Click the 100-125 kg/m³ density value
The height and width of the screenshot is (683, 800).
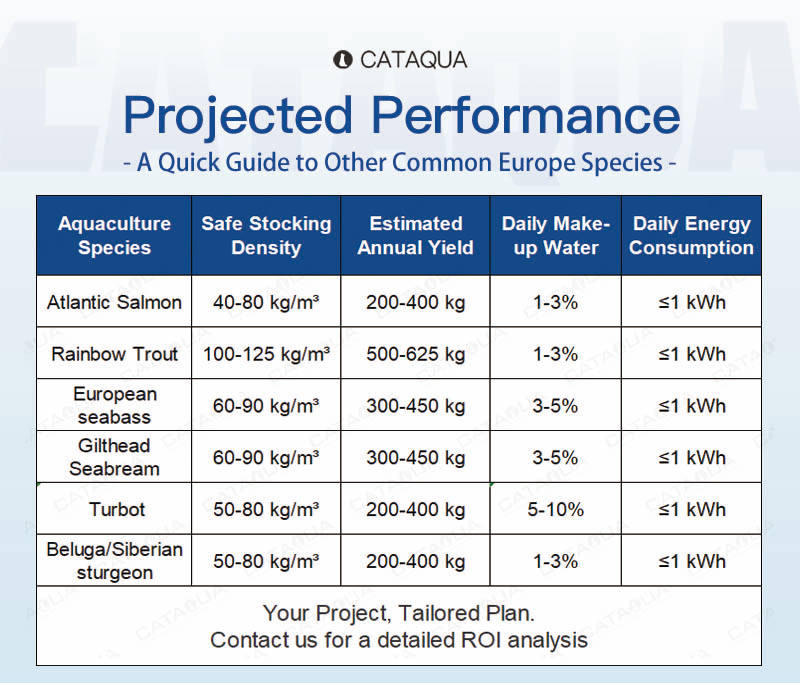266,354
